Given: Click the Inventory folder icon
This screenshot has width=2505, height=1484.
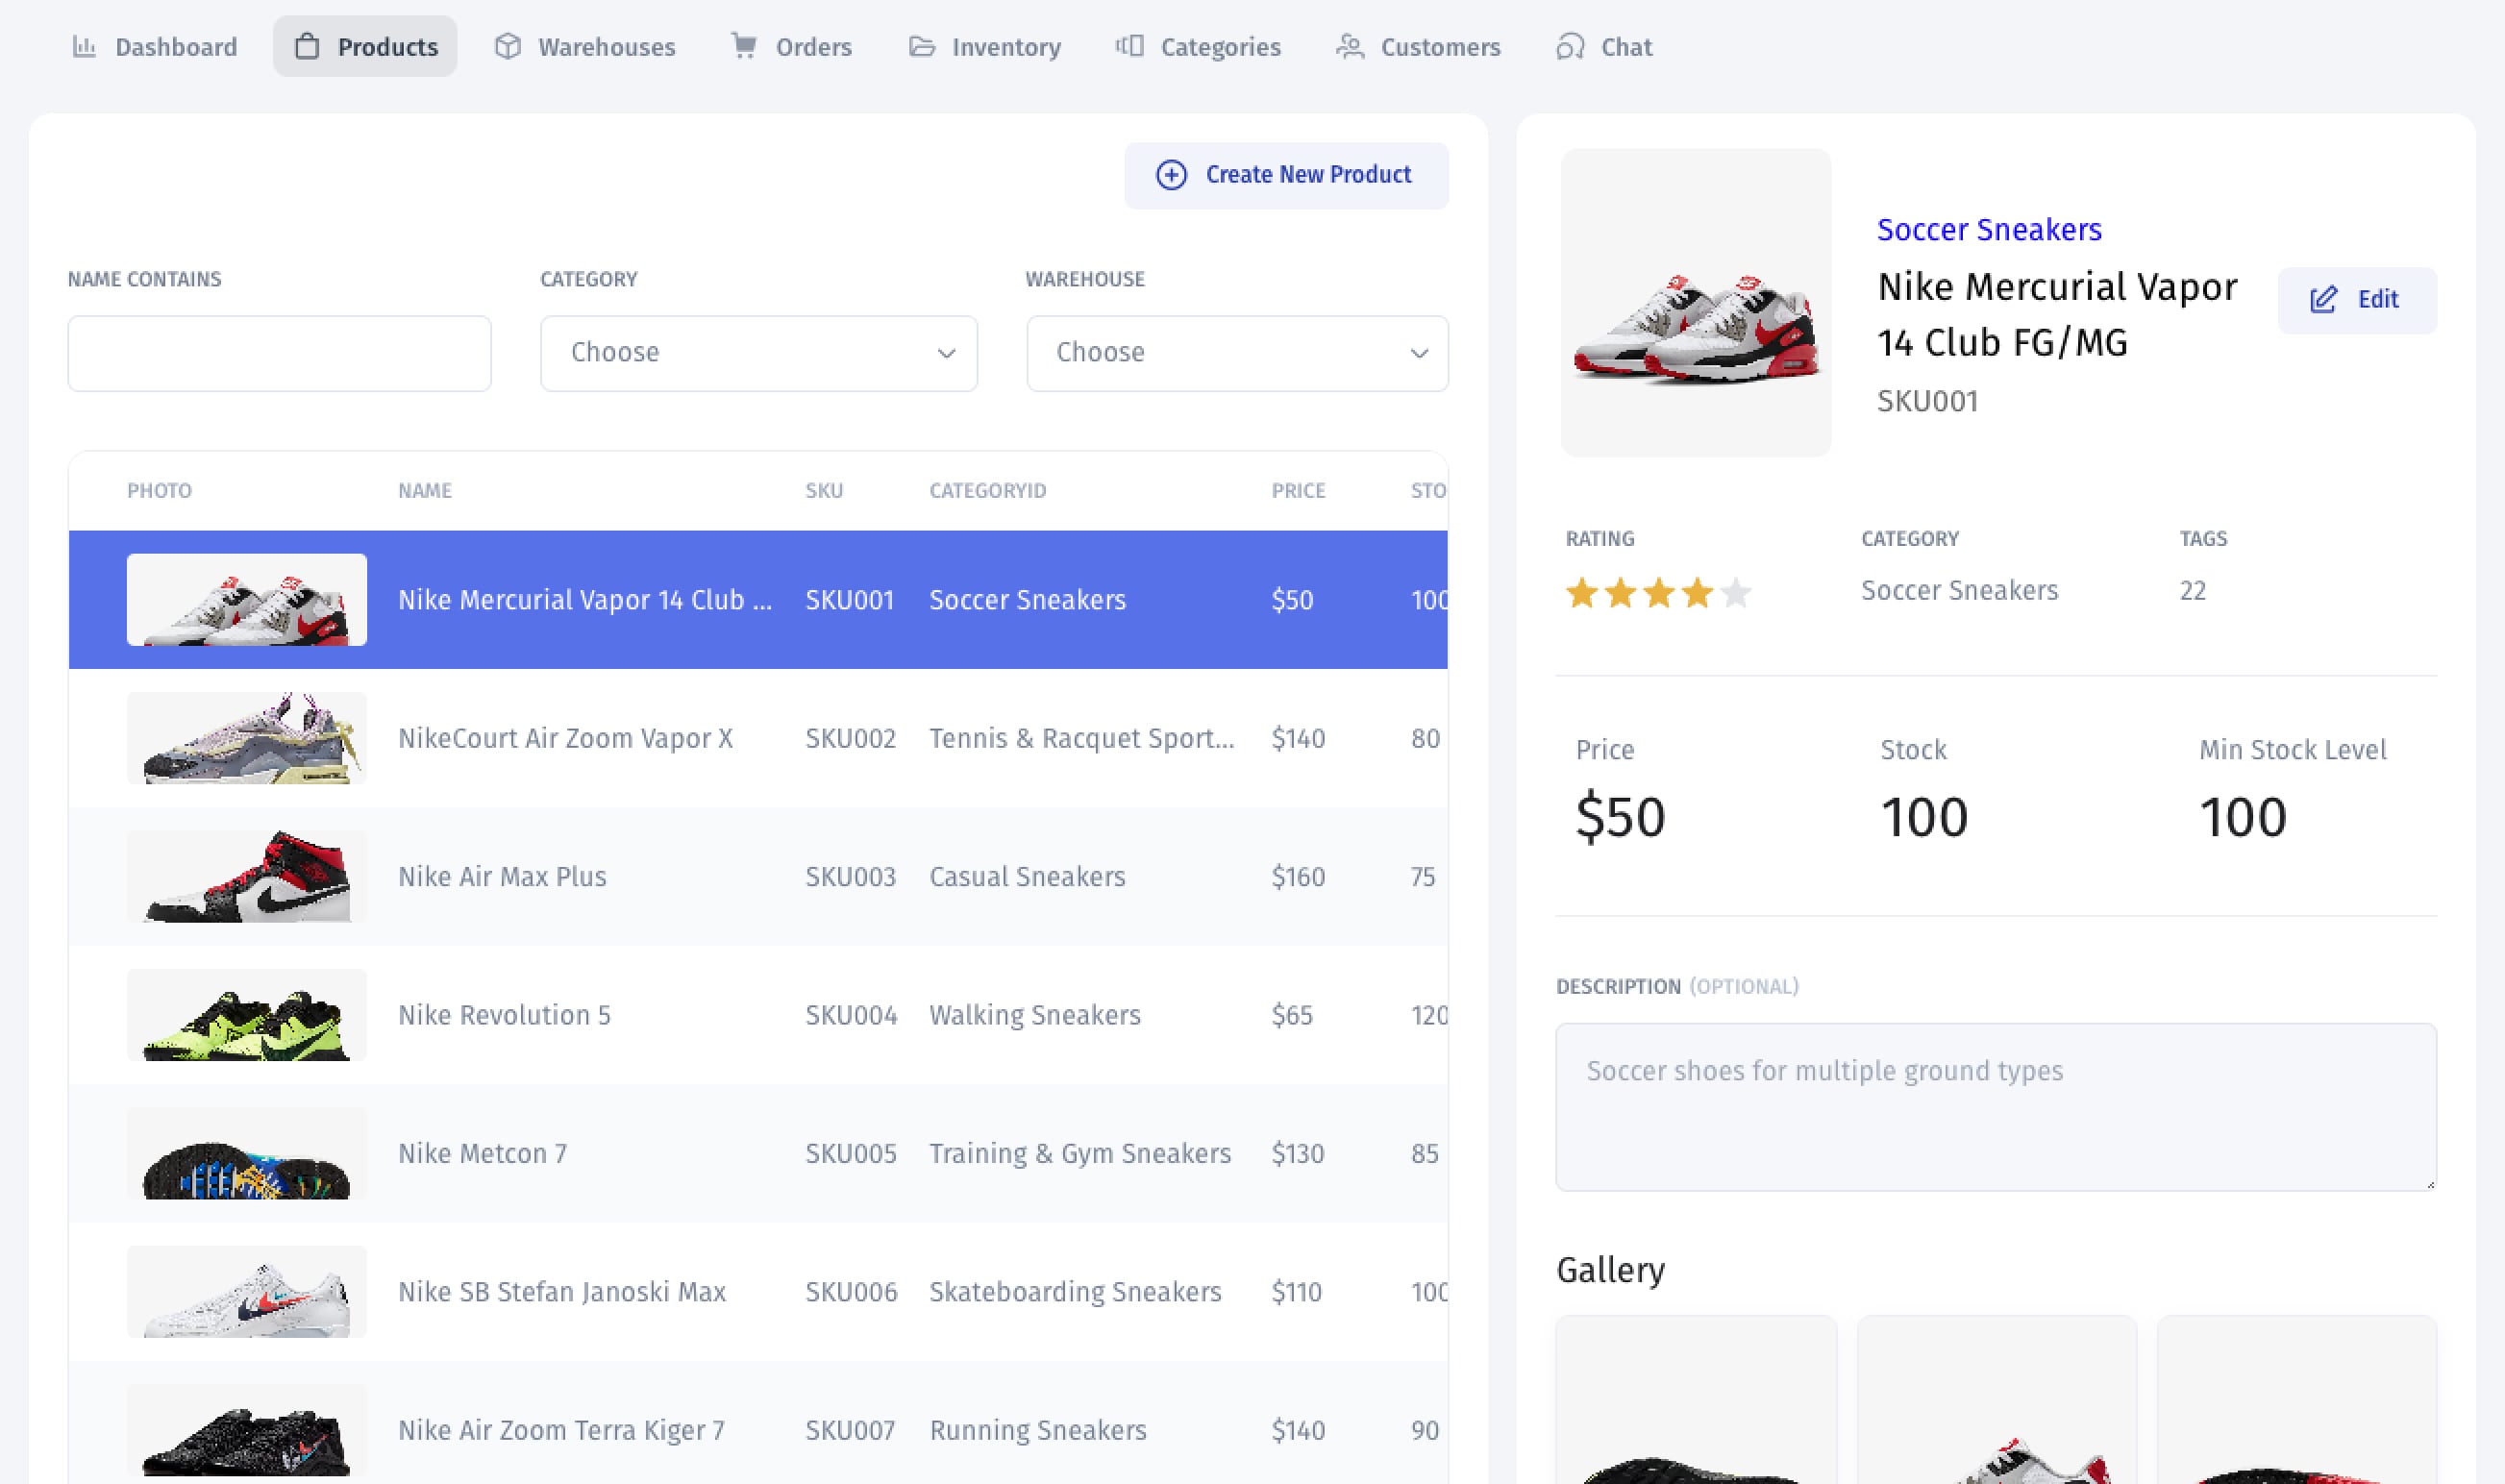Looking at the screenshot, I should (x=922, y=47).
